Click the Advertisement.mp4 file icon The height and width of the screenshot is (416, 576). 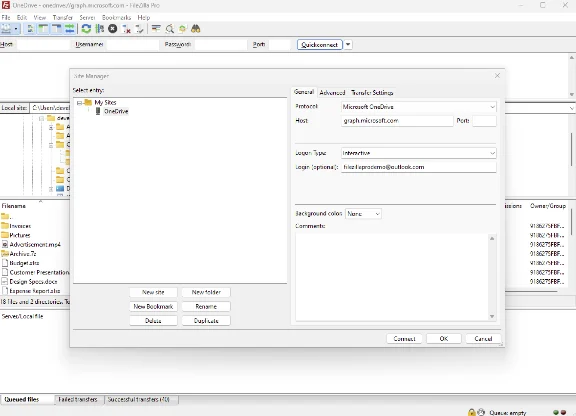pyautogui.click(x=5, y=244)
